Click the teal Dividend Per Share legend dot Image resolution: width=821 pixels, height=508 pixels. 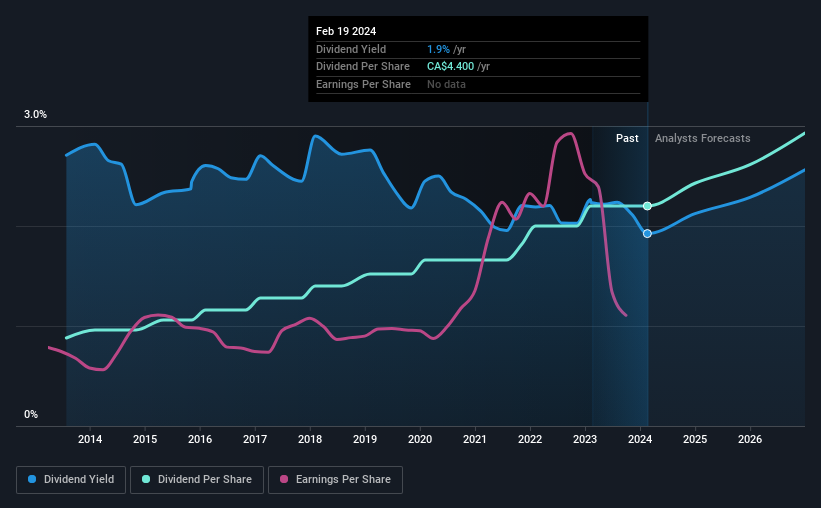point(146,479)
